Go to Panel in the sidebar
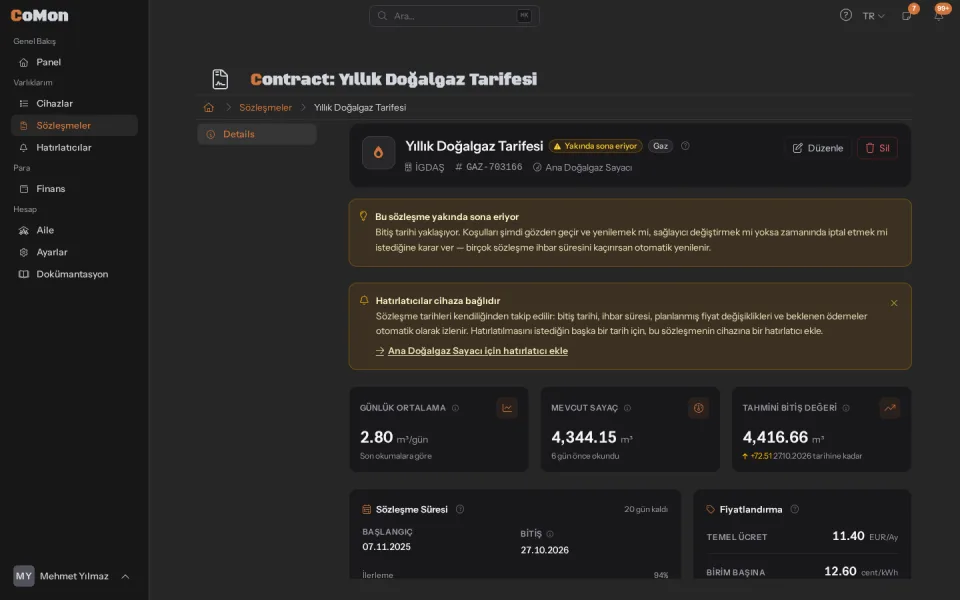The image size is (960, 600). 74,62
